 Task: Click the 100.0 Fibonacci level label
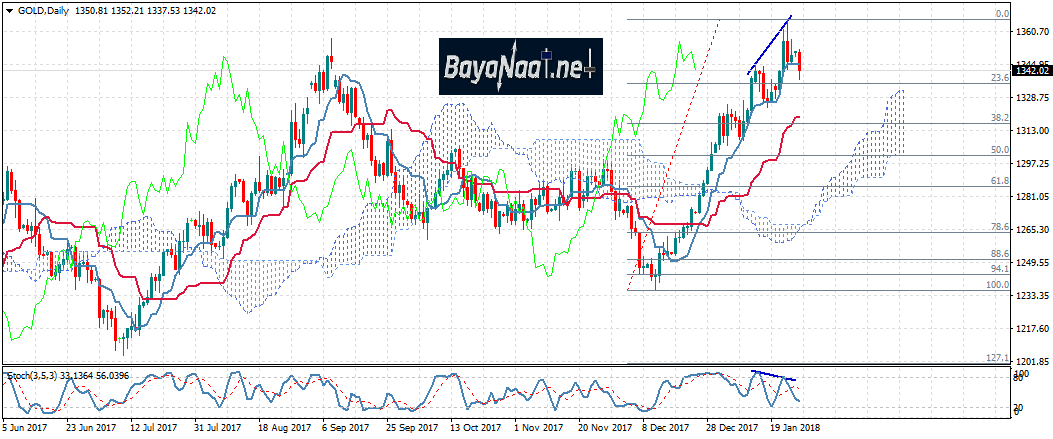coord(996,285)
